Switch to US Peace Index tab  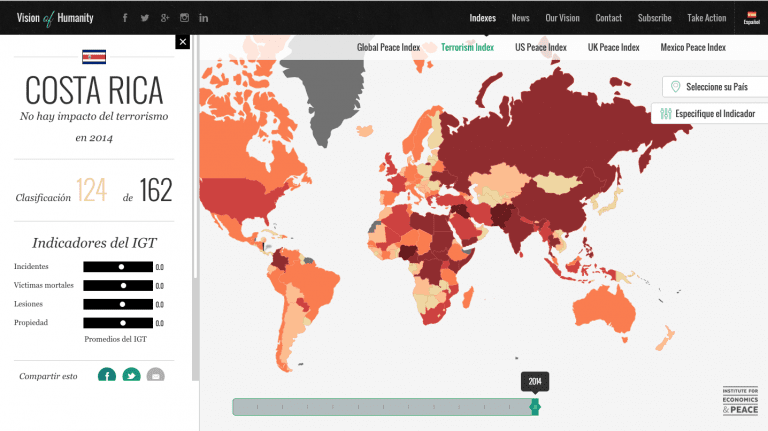[540, 47]
